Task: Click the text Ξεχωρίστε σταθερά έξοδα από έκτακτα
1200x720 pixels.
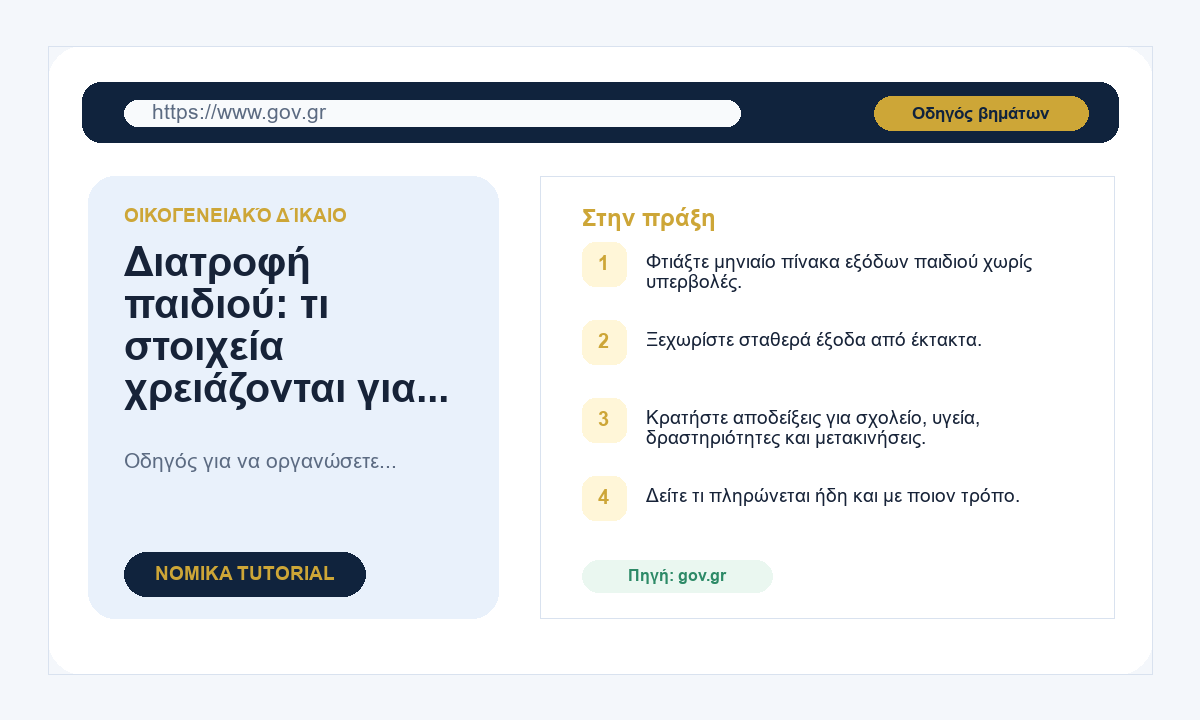Action: 814,340
